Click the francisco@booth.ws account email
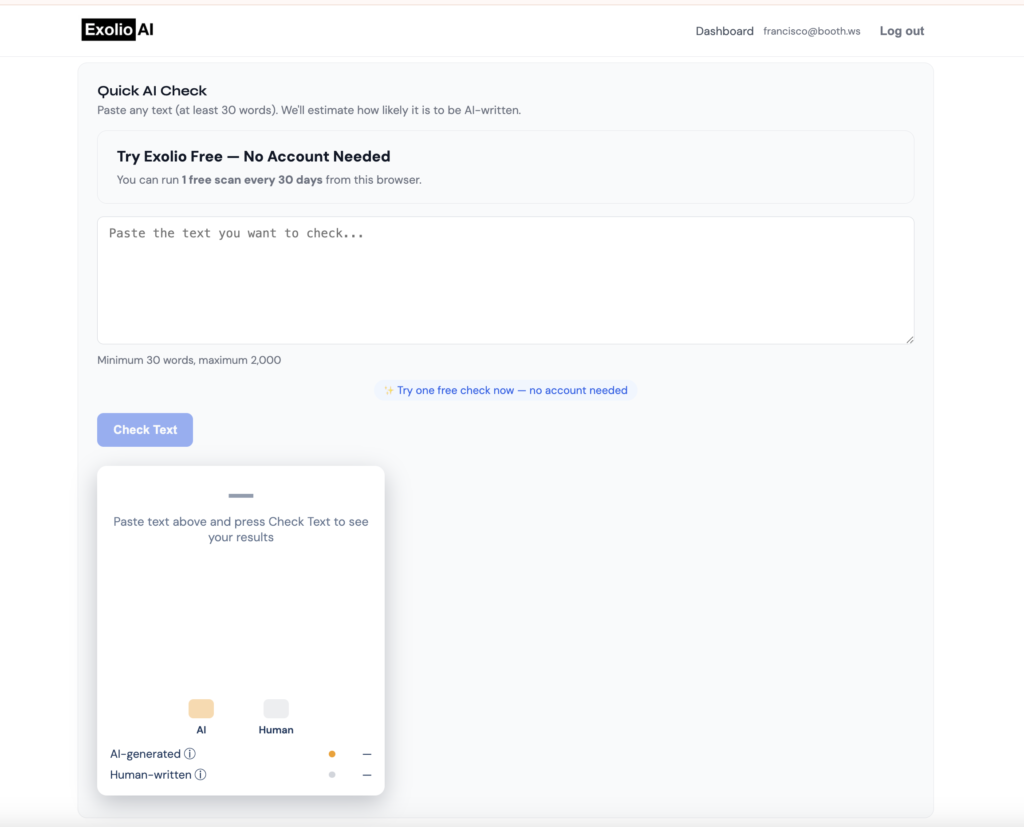Screen dimensions: 1024x827 pyautogui.click(x=812, y=31)
